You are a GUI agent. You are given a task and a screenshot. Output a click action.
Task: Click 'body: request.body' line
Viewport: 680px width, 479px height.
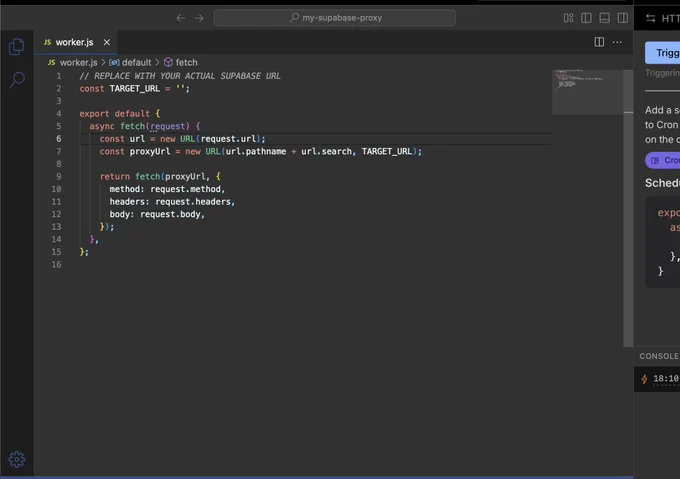tap(157, 214)
